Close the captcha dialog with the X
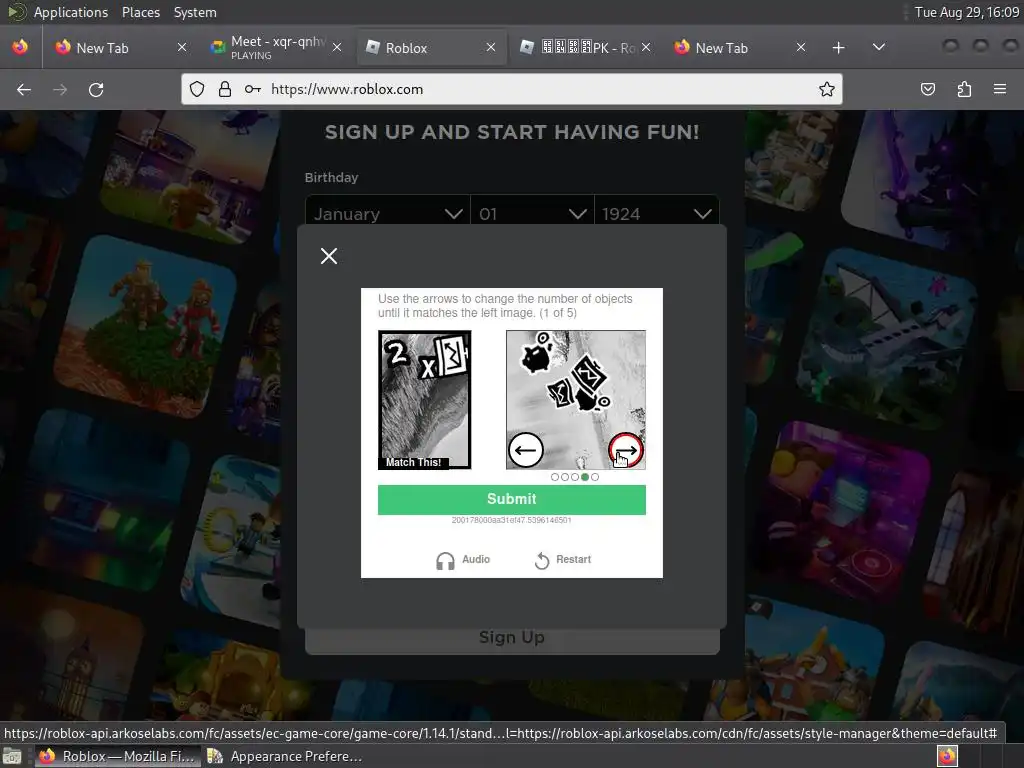Viewport: 1024px width, 768px height. click(329, 256)
